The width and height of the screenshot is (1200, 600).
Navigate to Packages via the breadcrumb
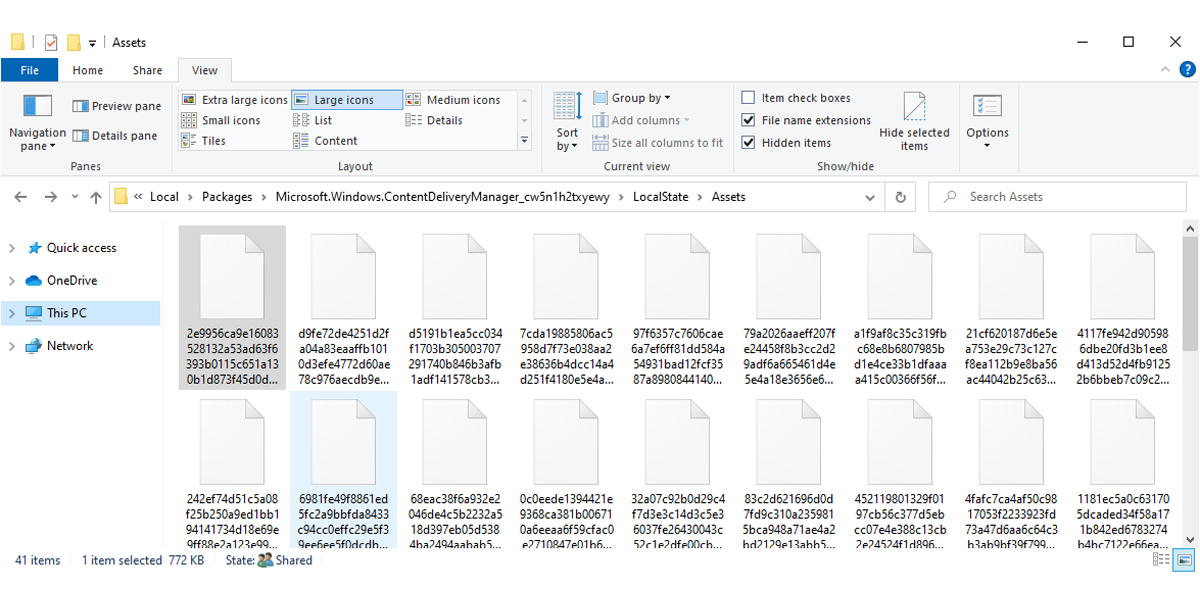228,197
